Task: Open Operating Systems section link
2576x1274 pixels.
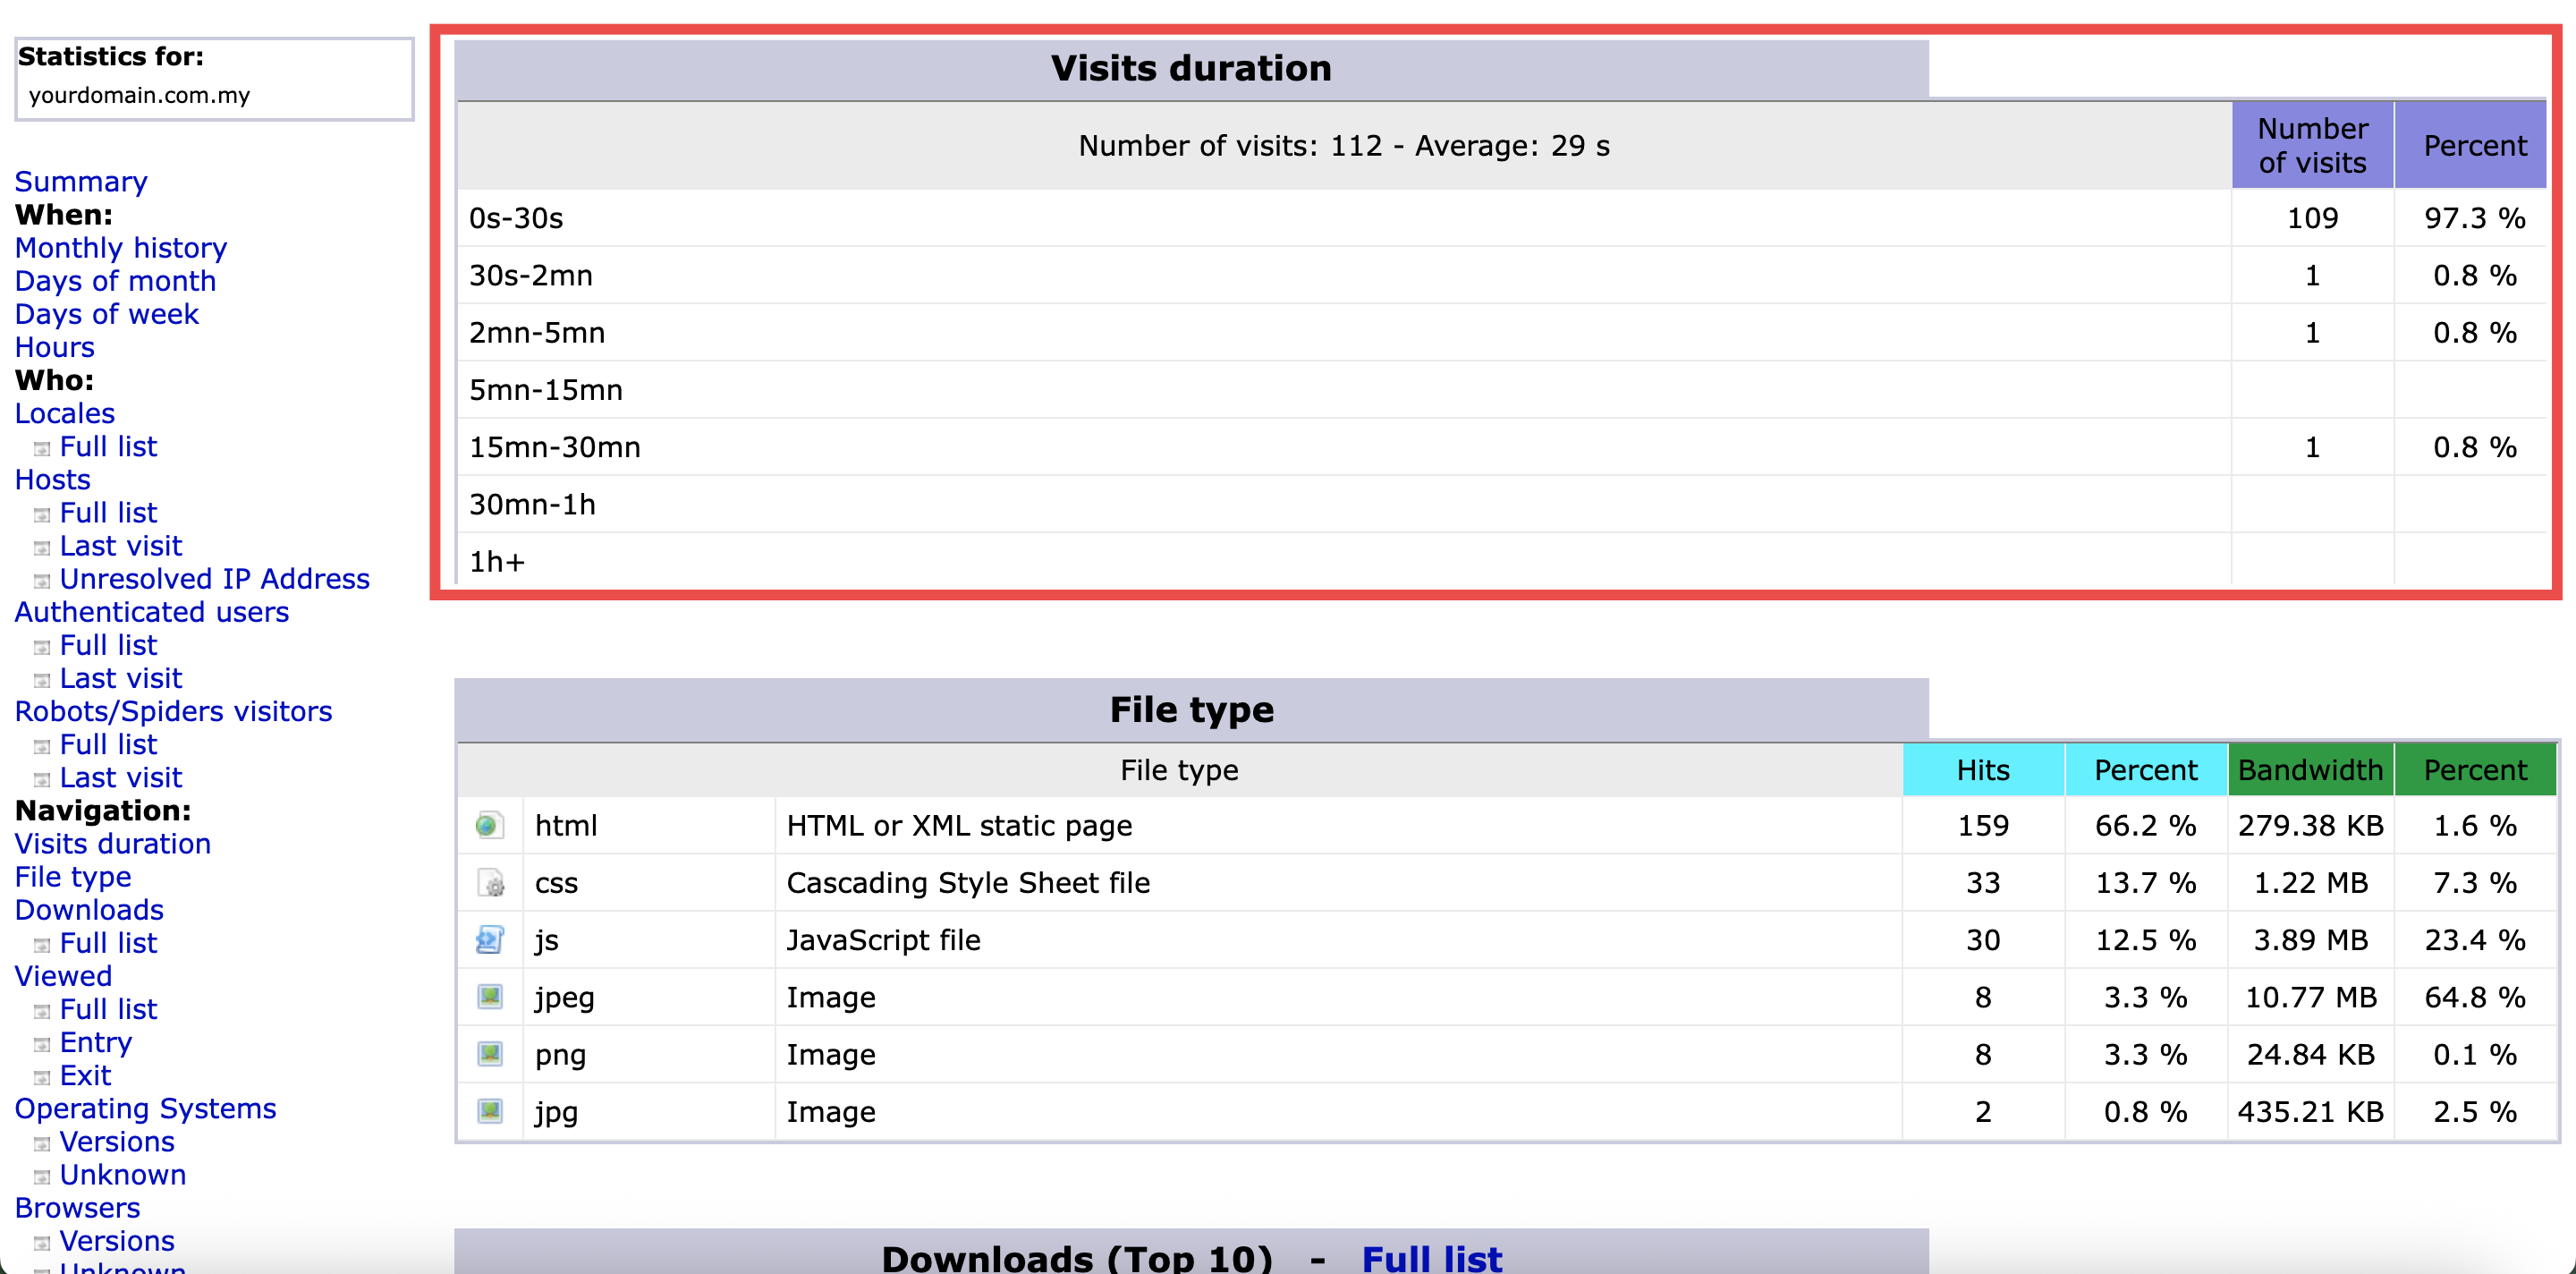Action: click(145, 1109)
